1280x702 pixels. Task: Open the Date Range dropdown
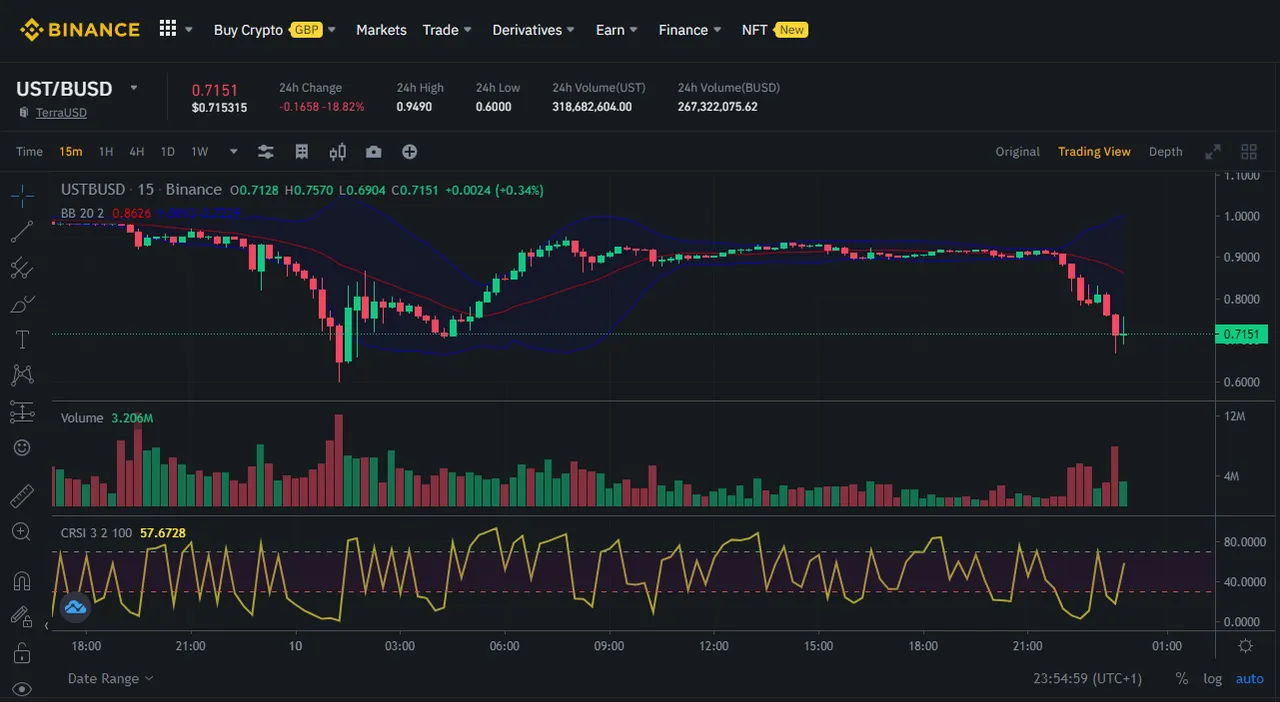coord(111,678)
